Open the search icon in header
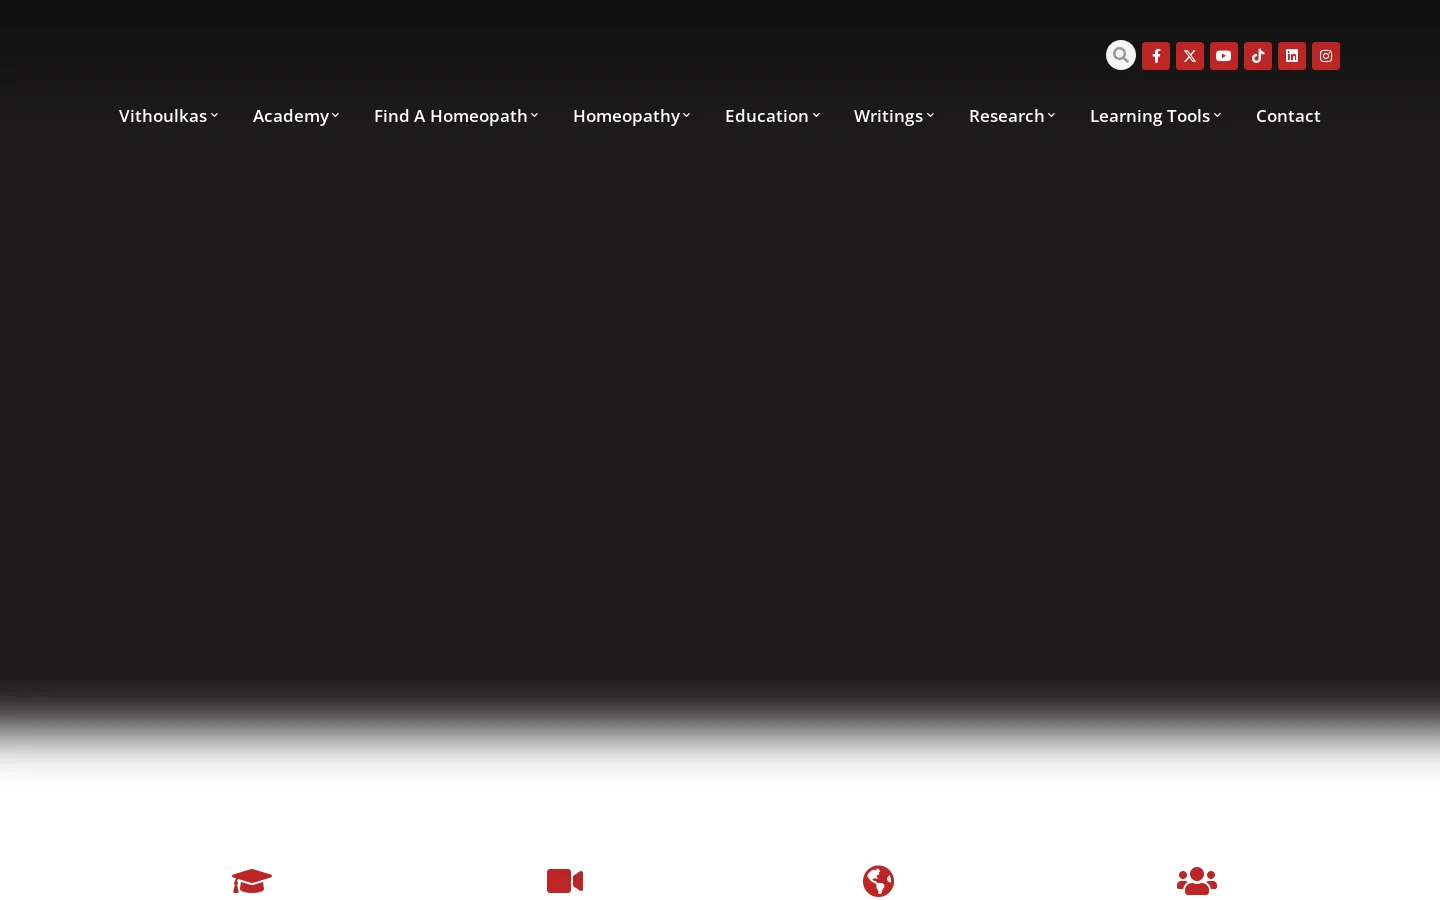Screen dimensions: 1440x900 click(x=1121, y=55)
